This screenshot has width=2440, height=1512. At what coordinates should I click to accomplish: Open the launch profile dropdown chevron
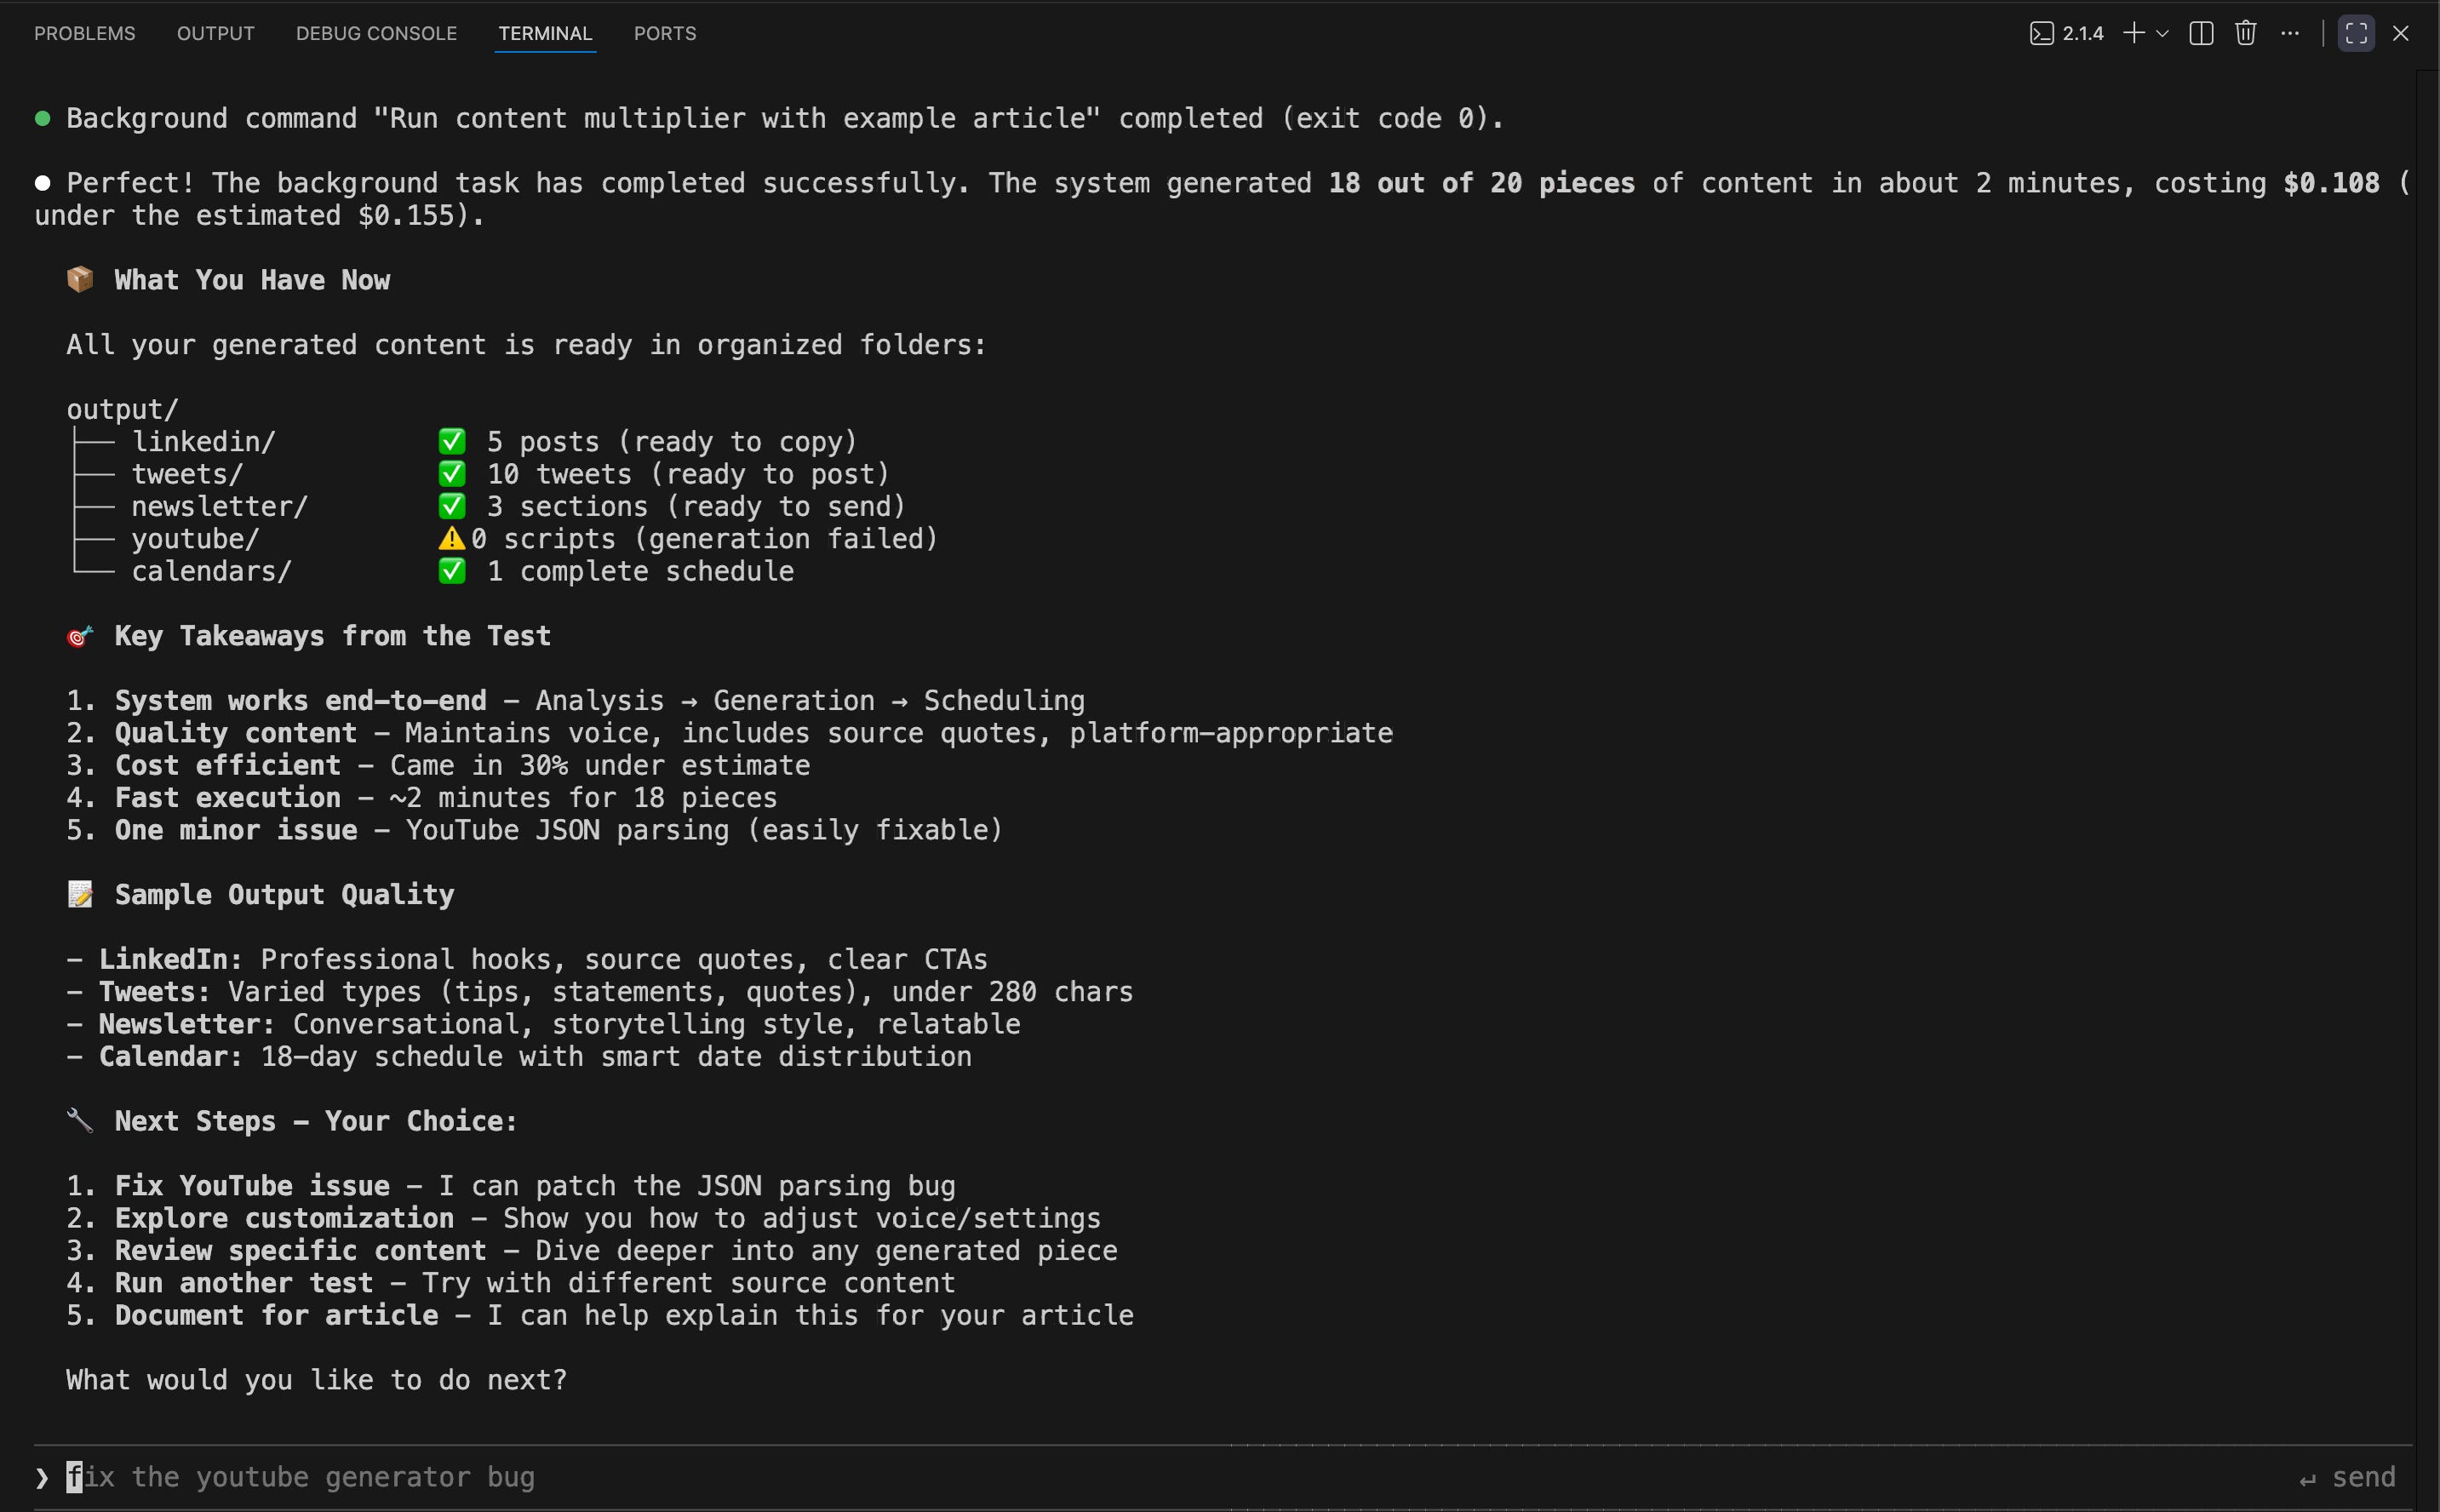point(2162,34)
